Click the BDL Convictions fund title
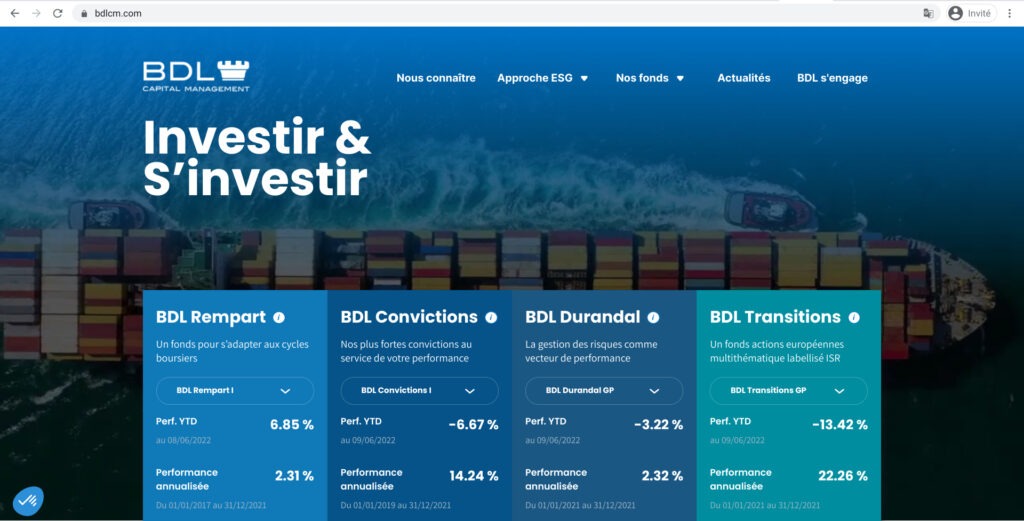Image resolution: width=1024 pixels, height=521 pixels. click(x=409, y=317)
